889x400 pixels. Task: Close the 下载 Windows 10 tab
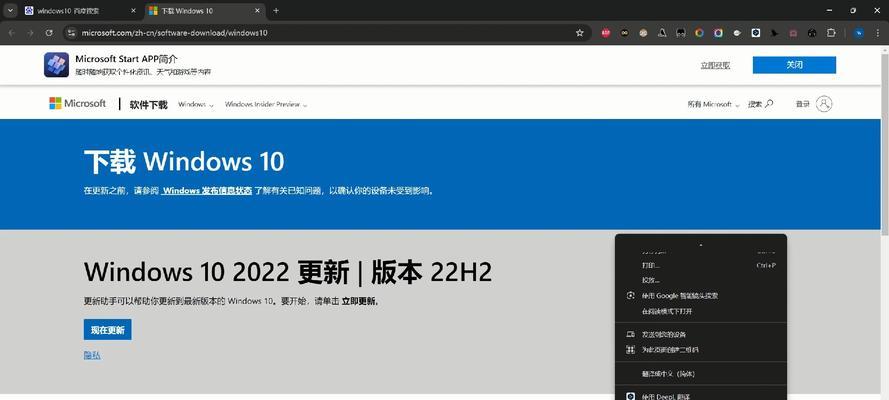pos(257,11)
